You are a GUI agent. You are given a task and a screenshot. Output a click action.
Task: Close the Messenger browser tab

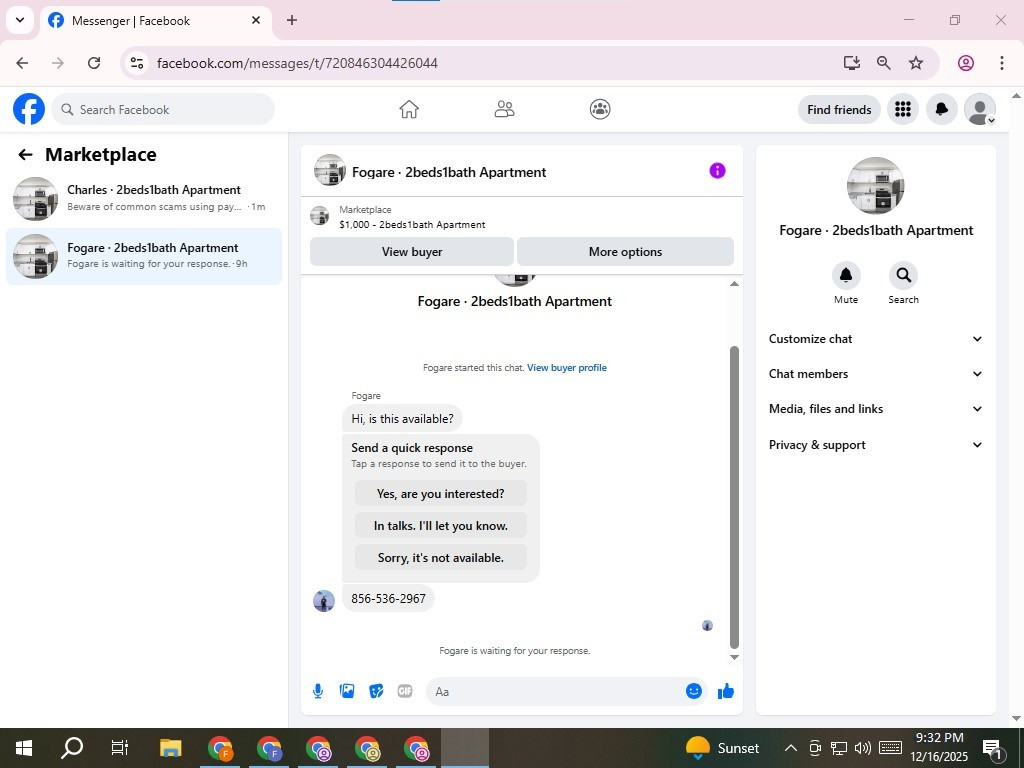(x=256, y=20)
